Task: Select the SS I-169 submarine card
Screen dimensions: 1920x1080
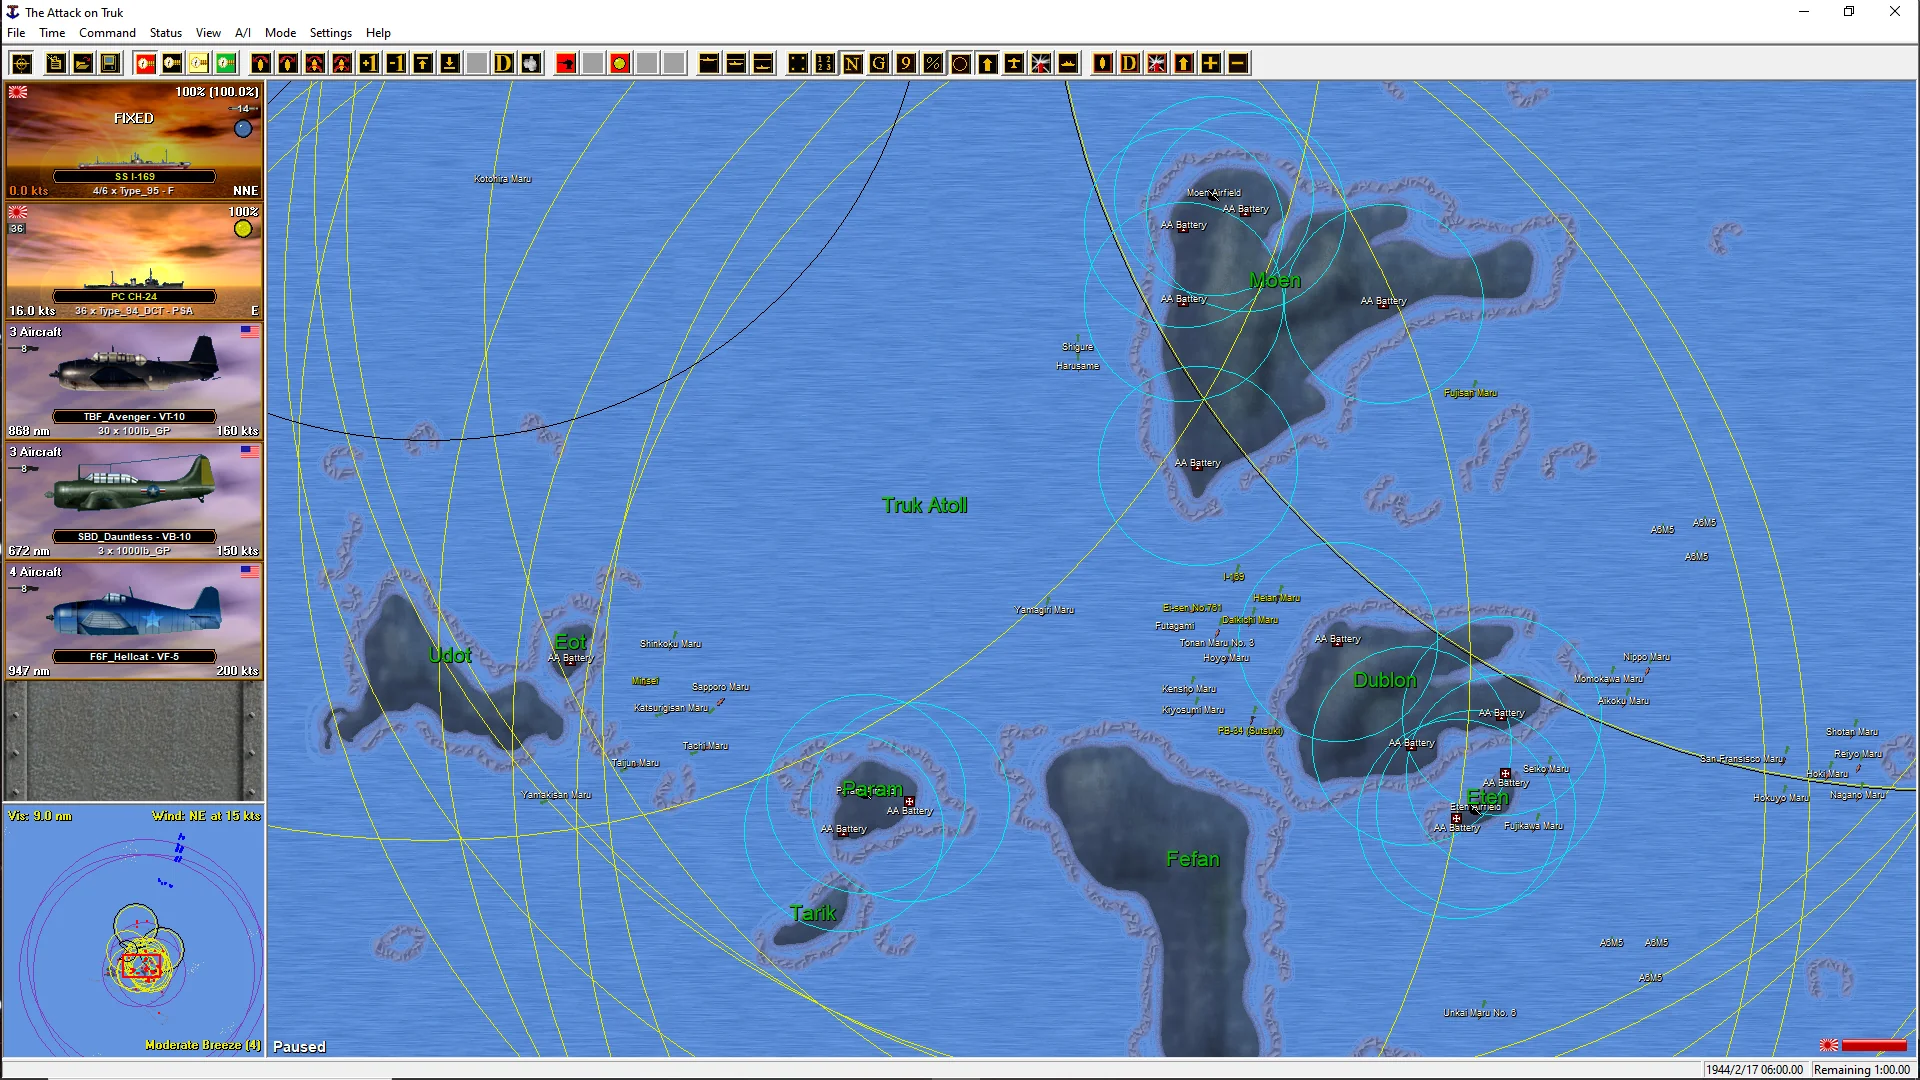Action: 134,140
